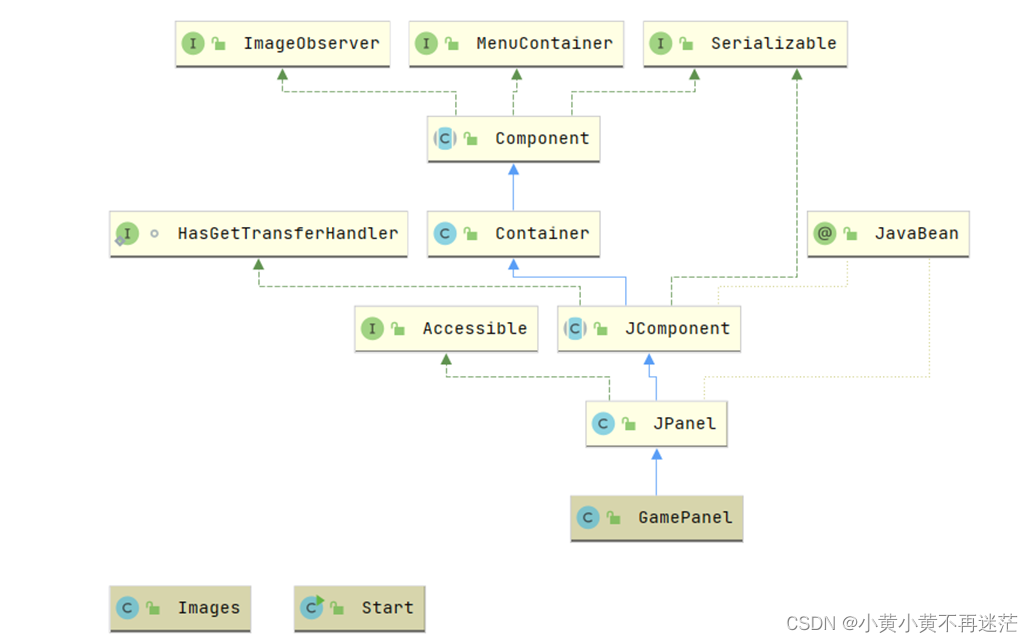Click the MenuContainer interface icon
1033x643 pixels.
click(426, 43)
